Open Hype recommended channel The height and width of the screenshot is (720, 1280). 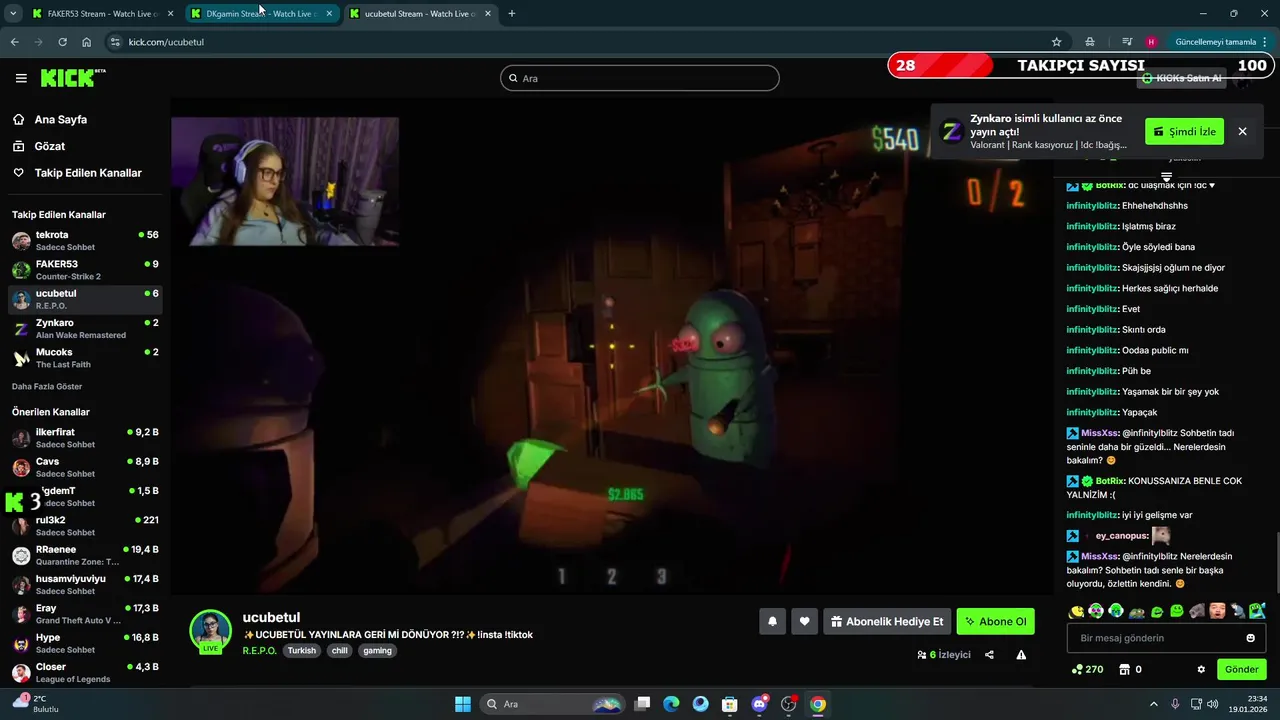(85, 643)
